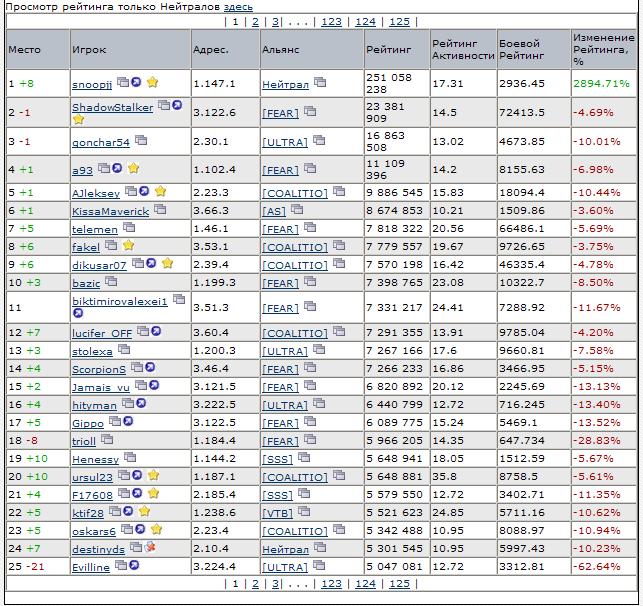Go to page 2 in top pagination
643x606 pixels.
[x=255, y=21]
